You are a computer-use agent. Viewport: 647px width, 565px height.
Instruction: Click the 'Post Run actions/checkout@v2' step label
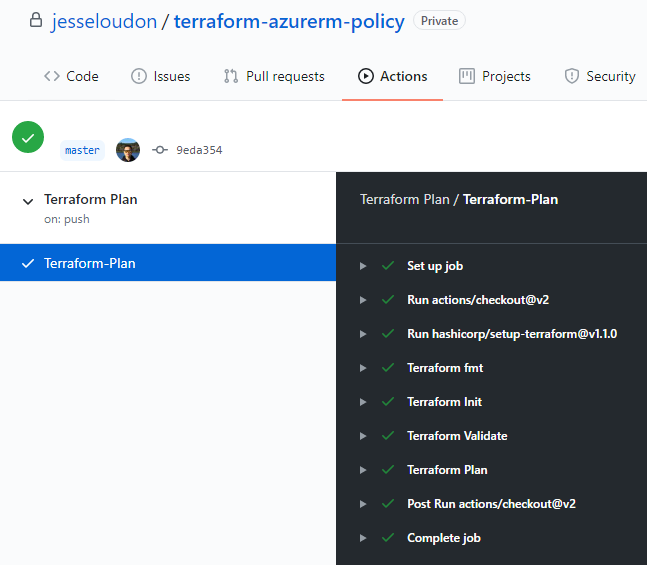click(x=491, y=504)
